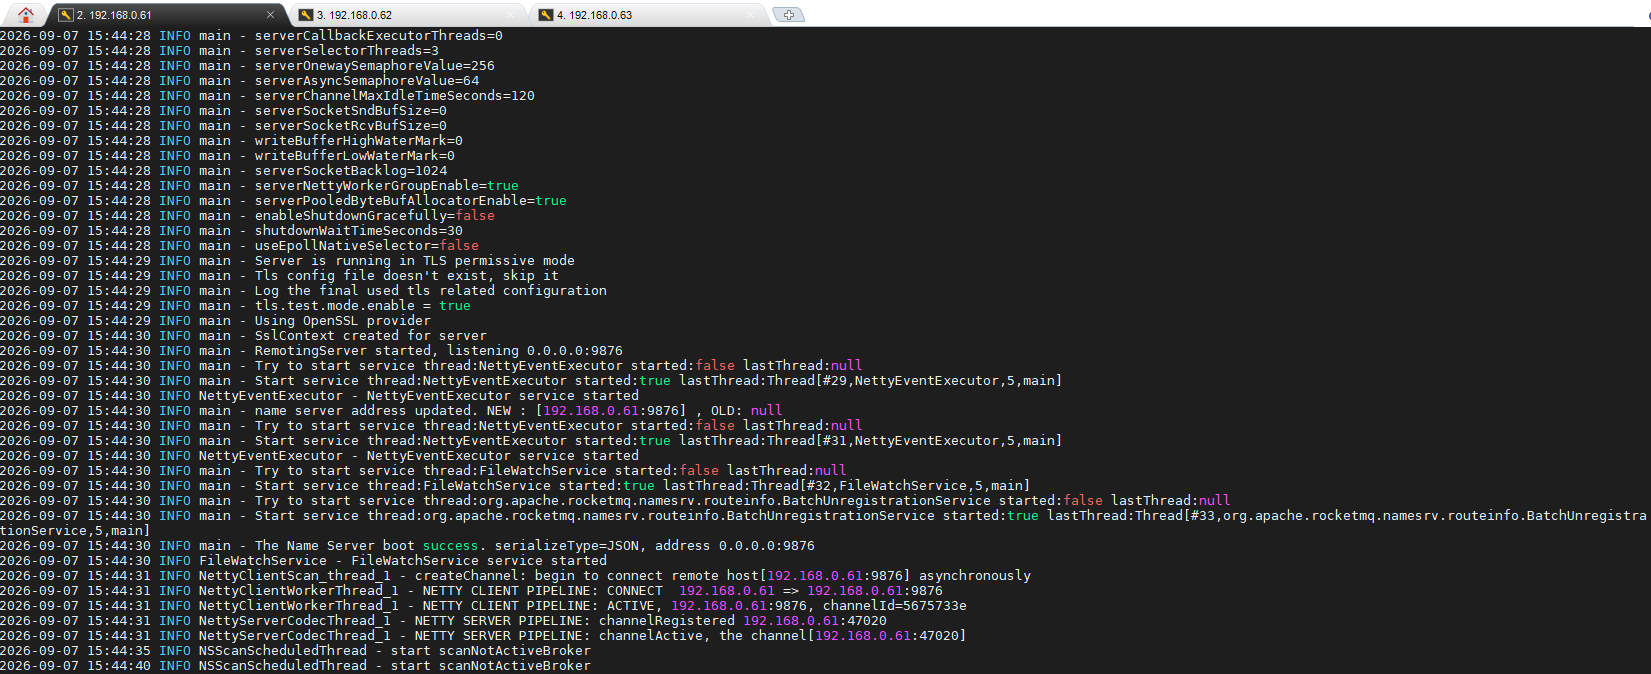The width and height of the screenshot is (1651, 674).
Task: Click the serverSelectorThreads=3 log text
Action: click(x=347, y=51)
